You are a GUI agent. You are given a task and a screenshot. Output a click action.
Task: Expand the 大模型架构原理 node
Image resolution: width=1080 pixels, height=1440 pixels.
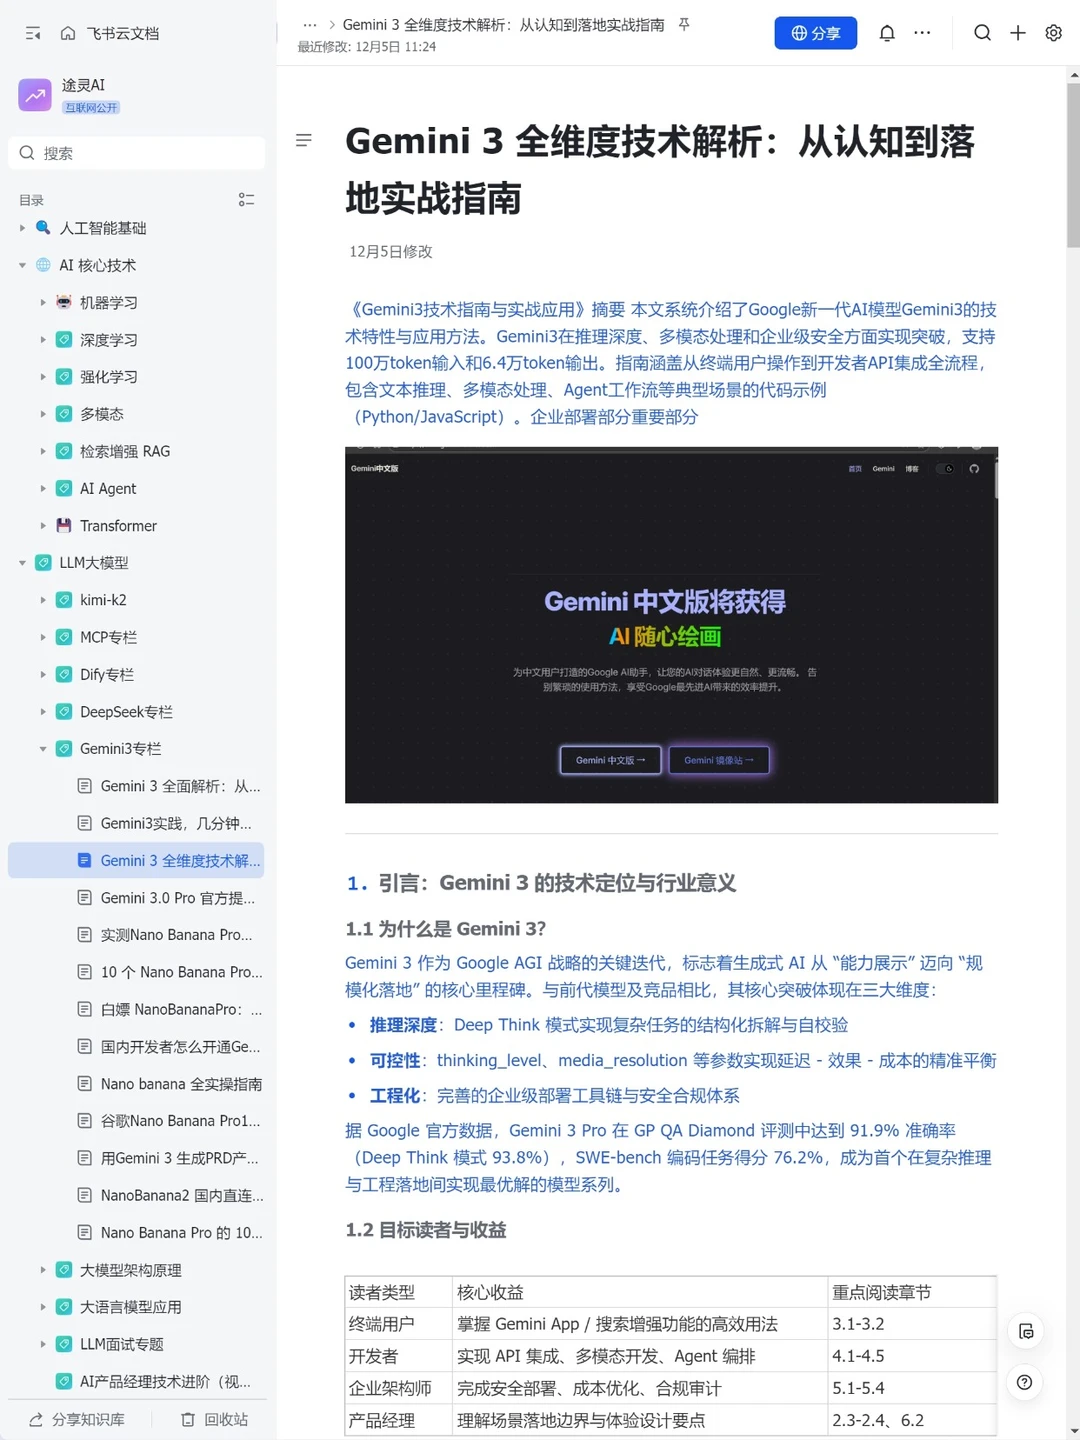(x=43, y=1270)
